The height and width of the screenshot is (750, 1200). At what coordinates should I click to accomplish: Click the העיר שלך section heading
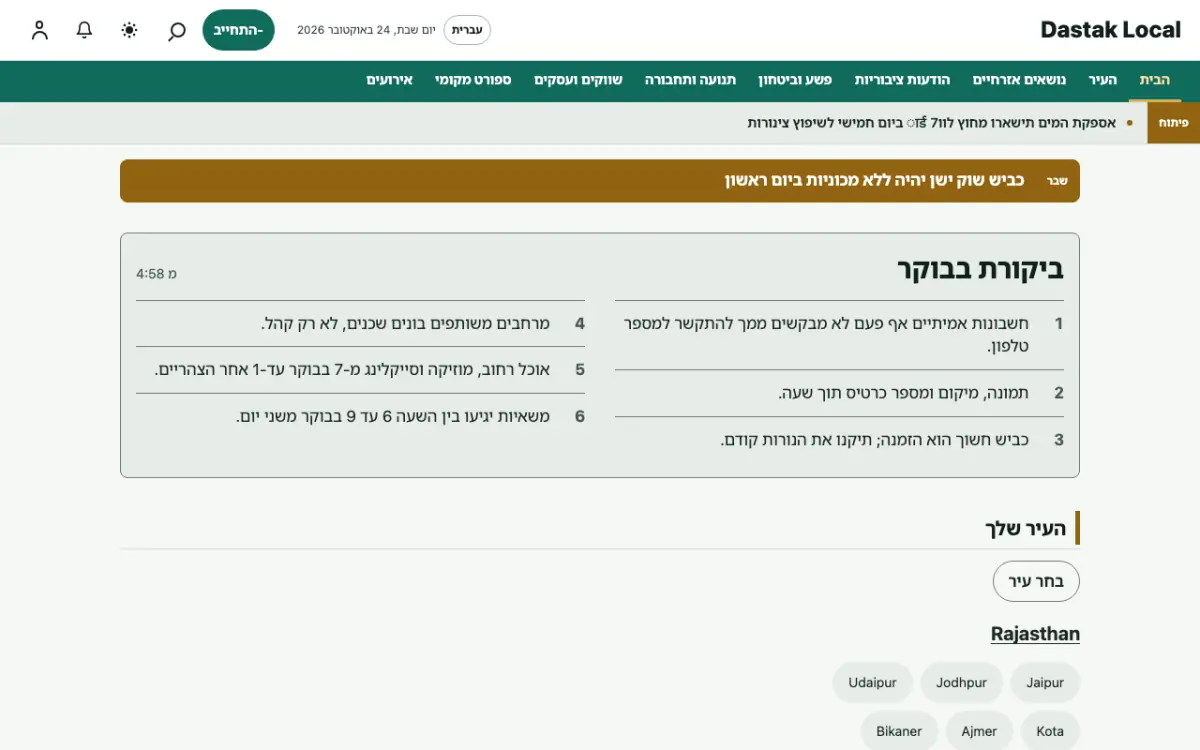coord(1025,528)
